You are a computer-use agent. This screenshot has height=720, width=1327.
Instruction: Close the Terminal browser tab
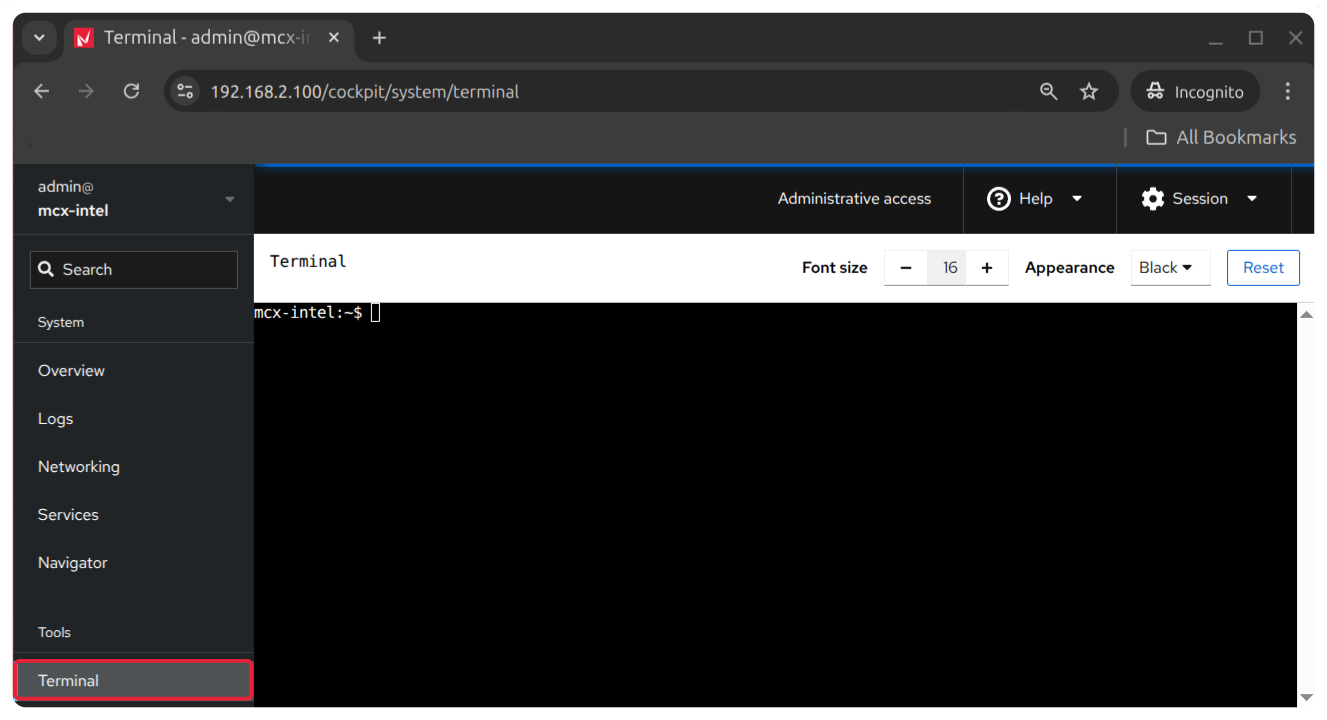pyautogui.click(x=334, y=38)
